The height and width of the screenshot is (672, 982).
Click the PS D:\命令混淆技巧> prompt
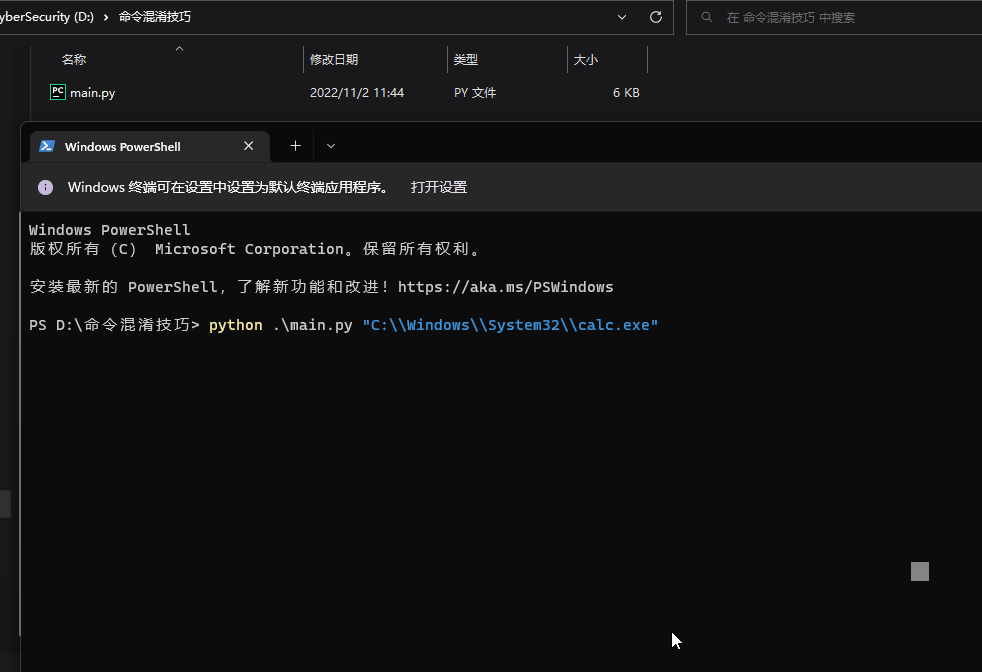pyautogui.click(x=114, y=325)
